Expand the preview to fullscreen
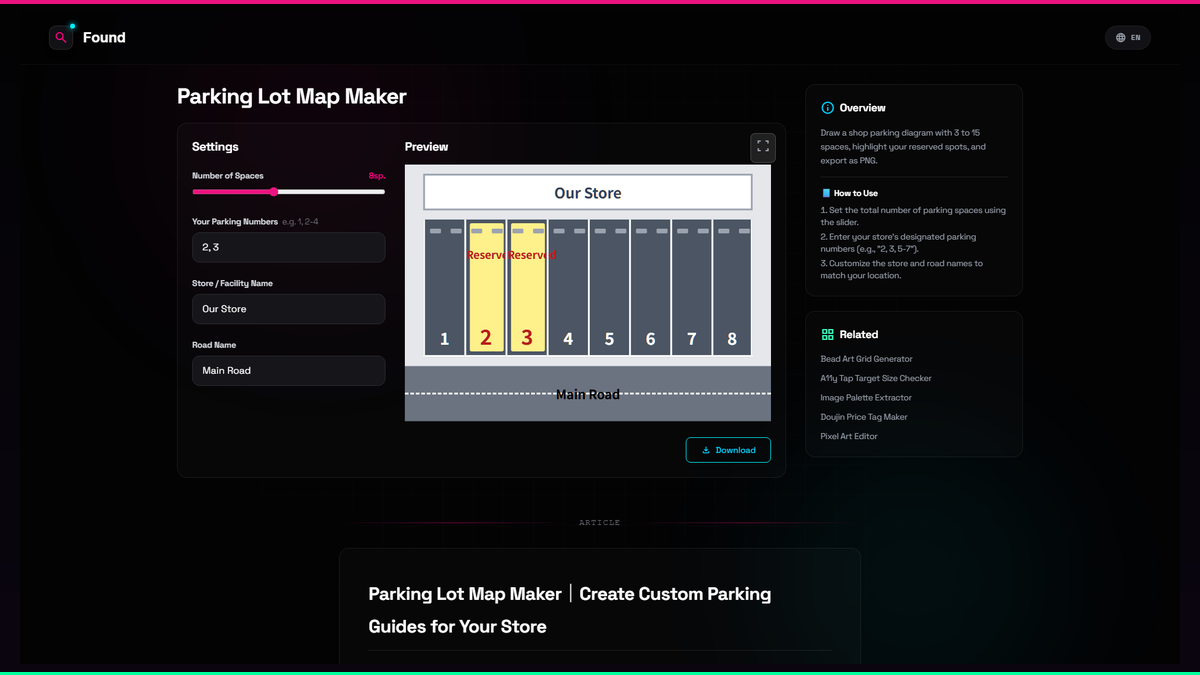Viewport: 1200px width, 675px height. 763,147
